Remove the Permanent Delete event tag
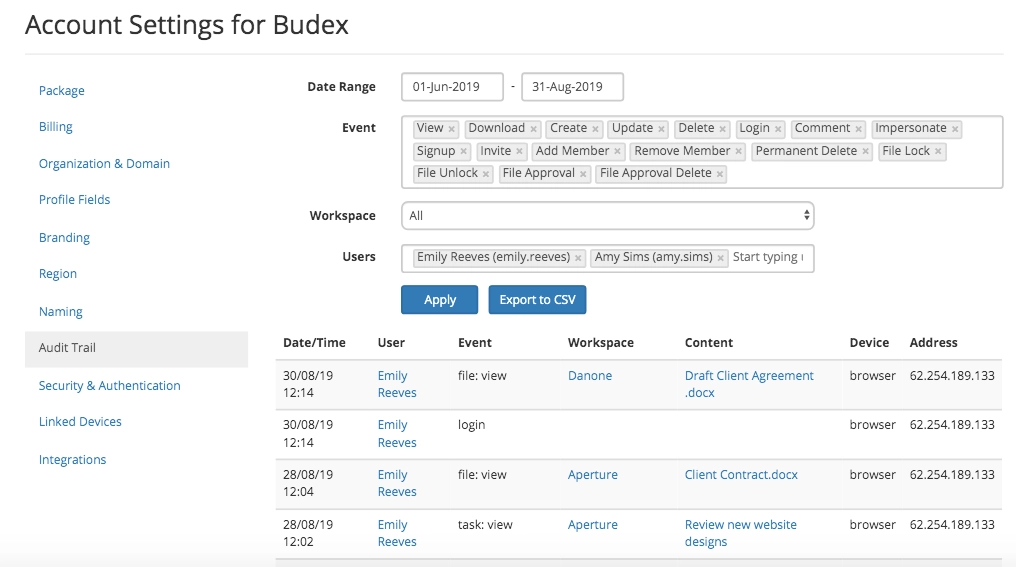This screenshot has height=567, width=1016. tap(867, 152)
